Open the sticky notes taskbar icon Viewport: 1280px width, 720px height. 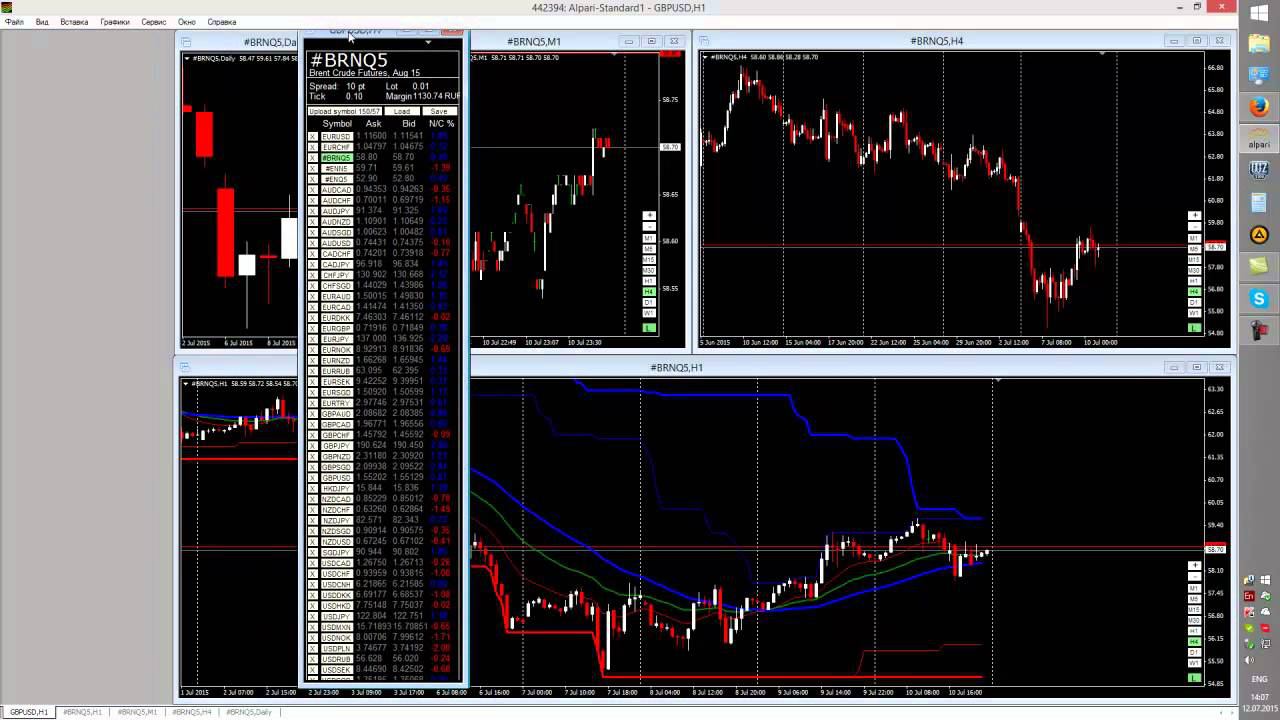(1259, 267)
